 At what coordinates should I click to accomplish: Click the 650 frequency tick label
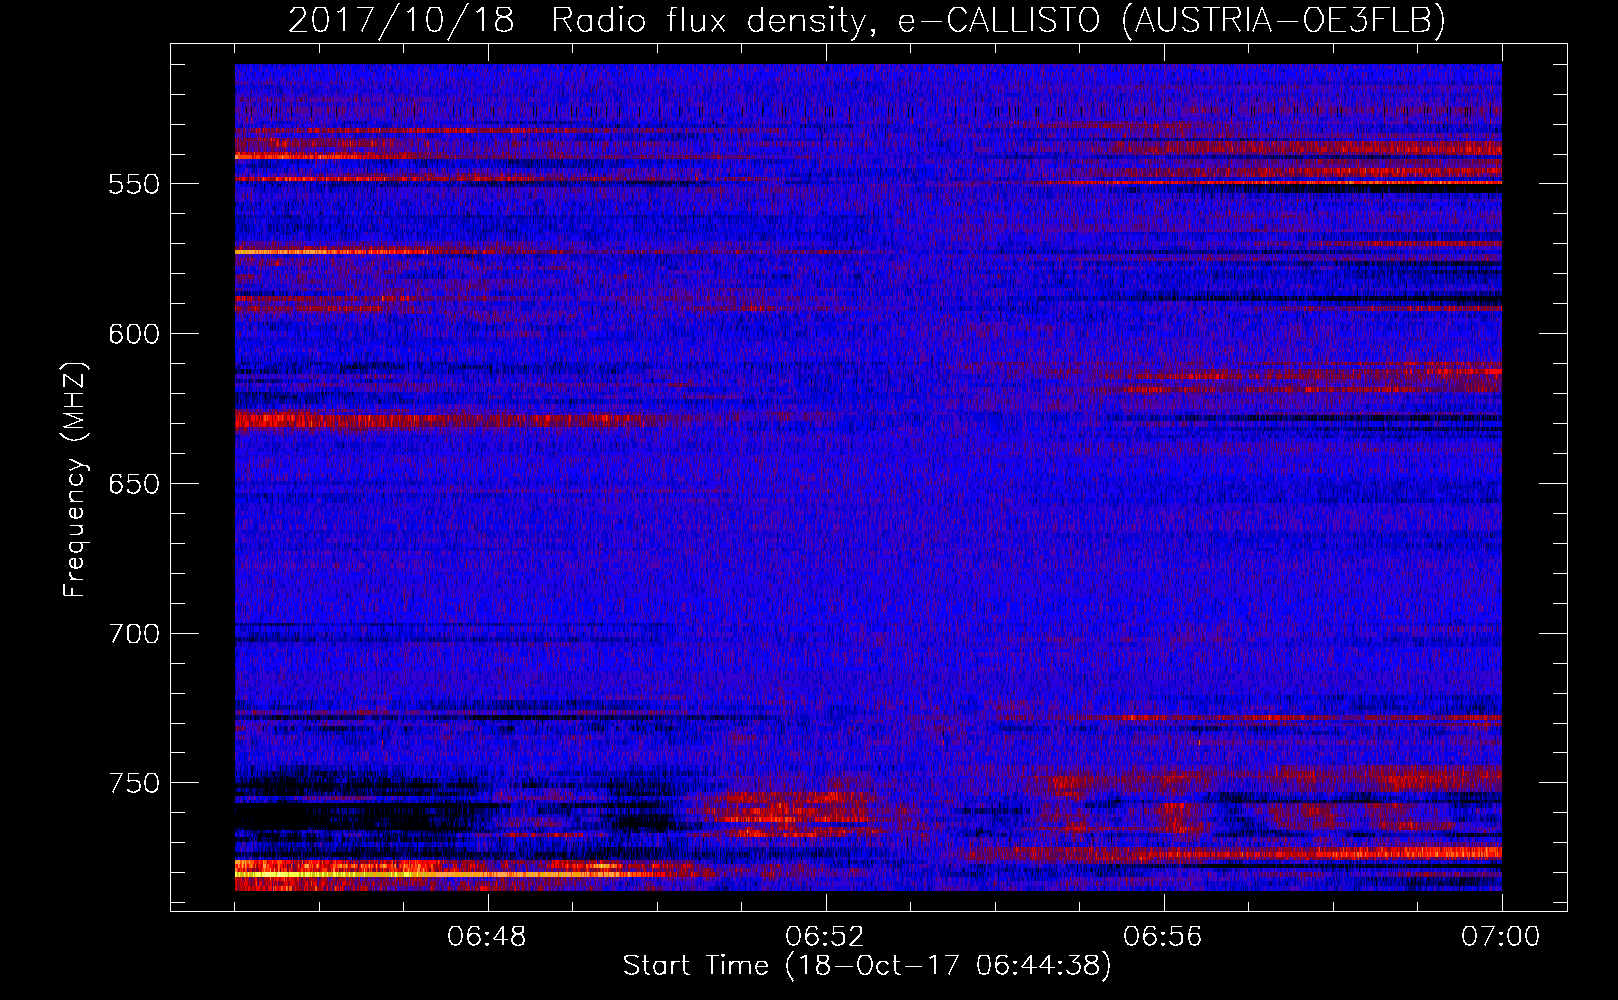click(x=133, y=484)
